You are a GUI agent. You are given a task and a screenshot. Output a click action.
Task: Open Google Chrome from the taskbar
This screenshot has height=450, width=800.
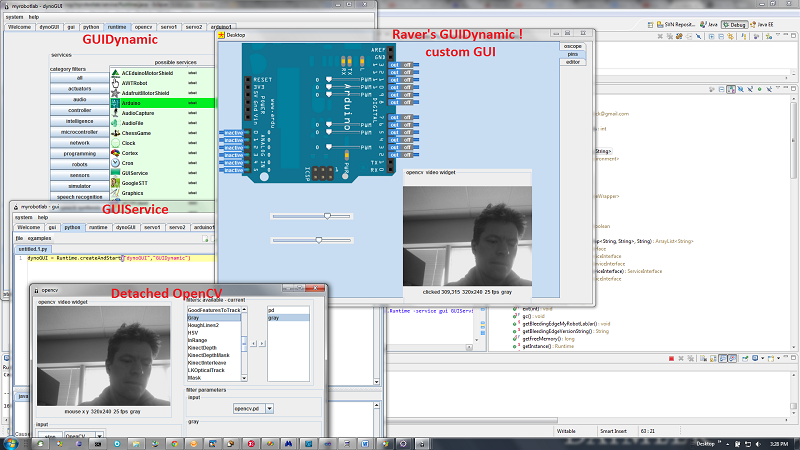pyautogui.click(x=174, y=444)
